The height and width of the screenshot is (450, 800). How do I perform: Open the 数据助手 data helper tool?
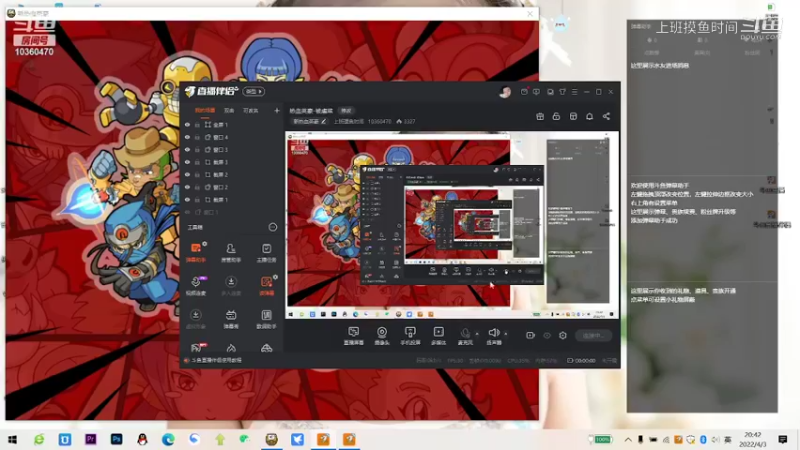[266, 319]
